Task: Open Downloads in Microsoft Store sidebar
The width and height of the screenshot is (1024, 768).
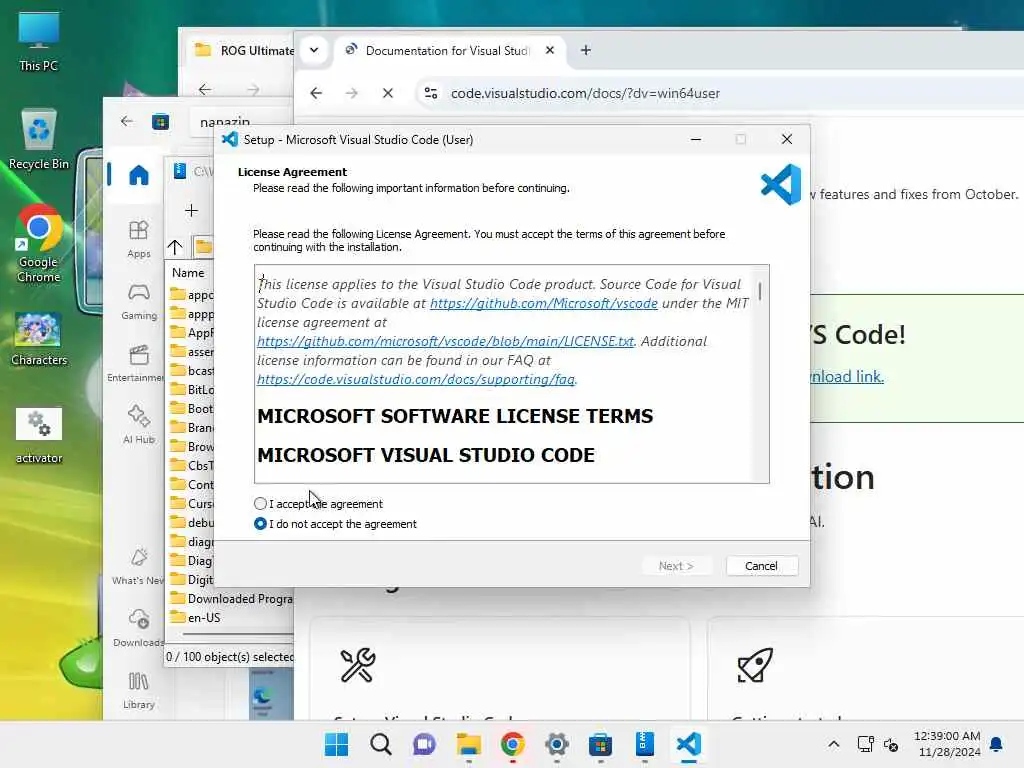Action: pyautogui.click(x=138, y=628)
